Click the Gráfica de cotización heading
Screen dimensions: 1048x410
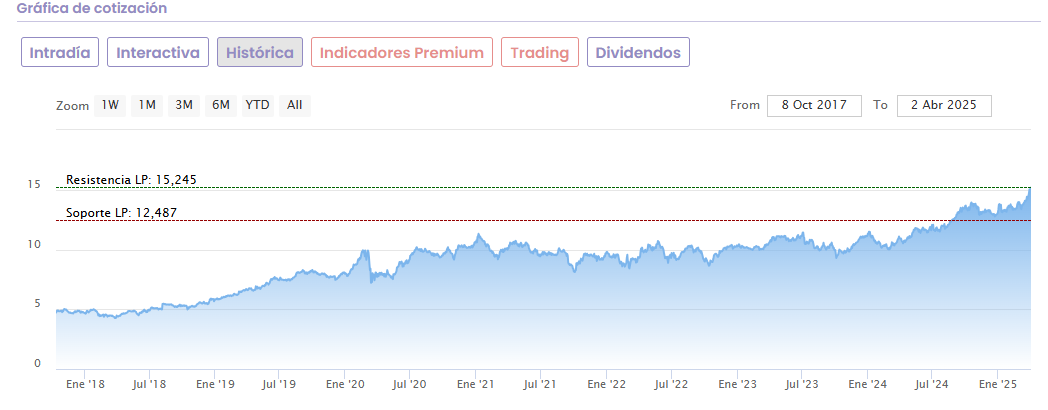coord(91,8)
